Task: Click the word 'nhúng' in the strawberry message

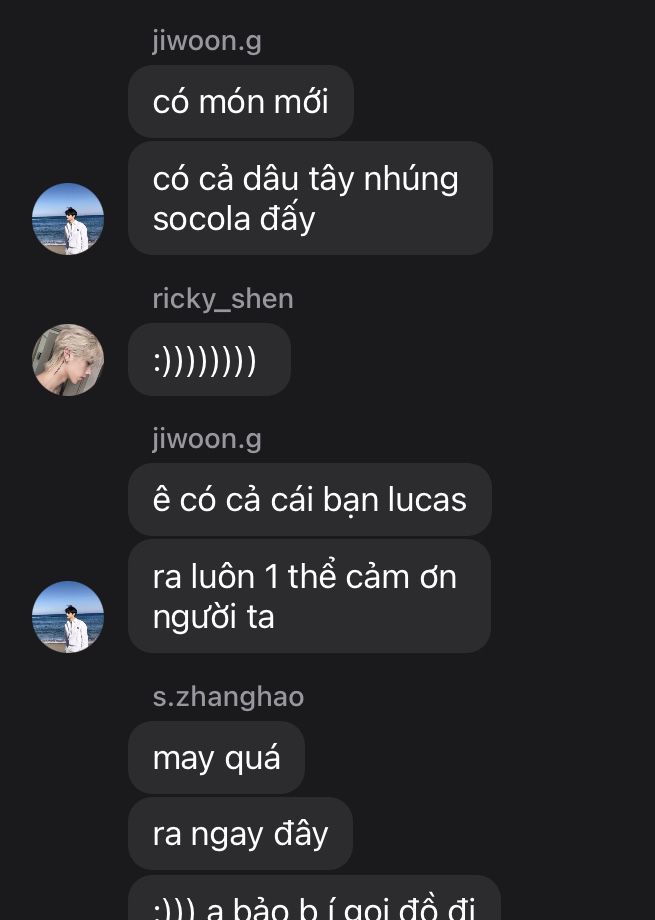Action: pos(411,180)
